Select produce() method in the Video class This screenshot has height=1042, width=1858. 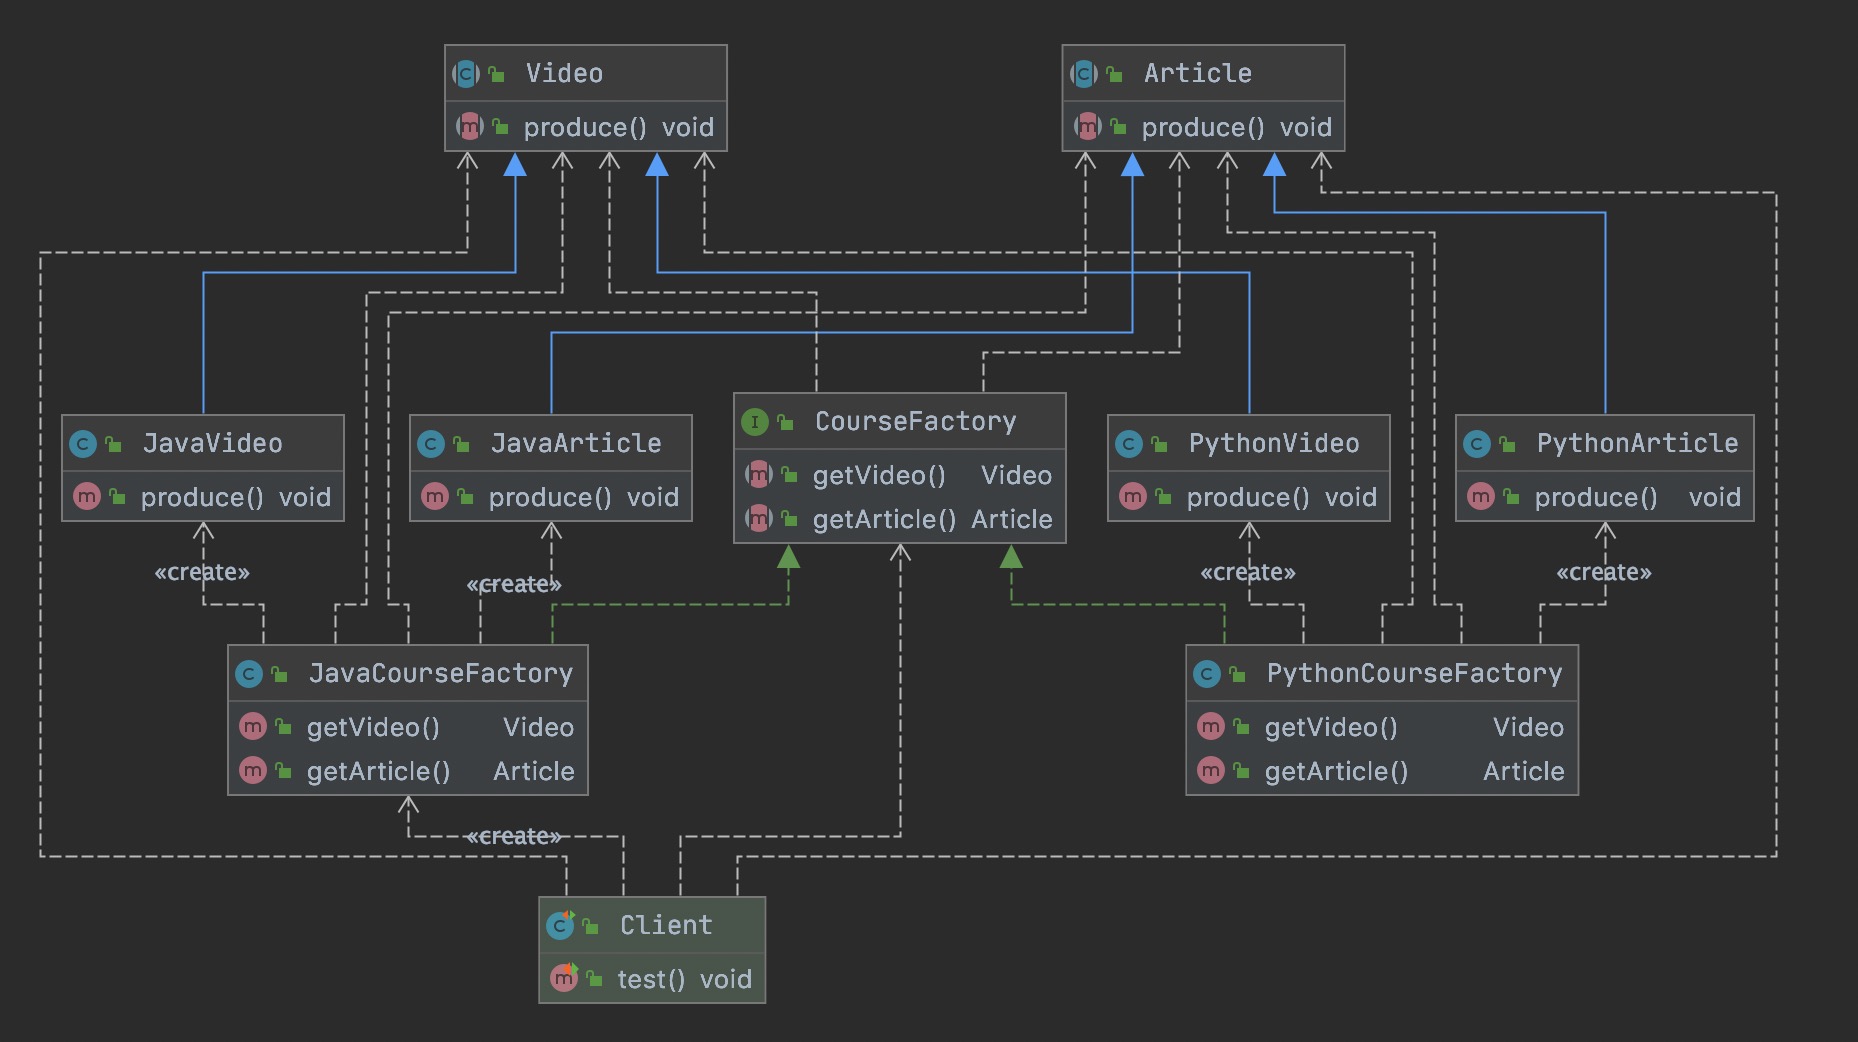584,127
